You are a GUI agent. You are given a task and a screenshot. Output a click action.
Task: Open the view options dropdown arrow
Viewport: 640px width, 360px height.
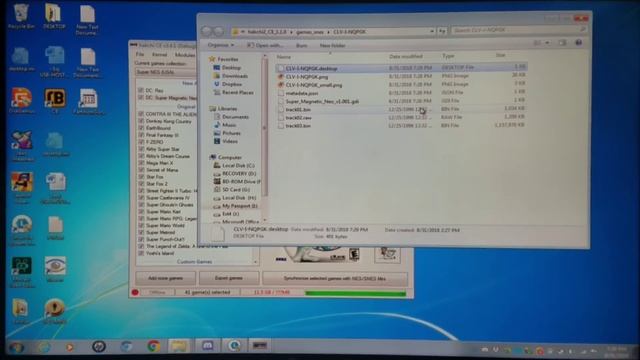(x=547, y=42)
